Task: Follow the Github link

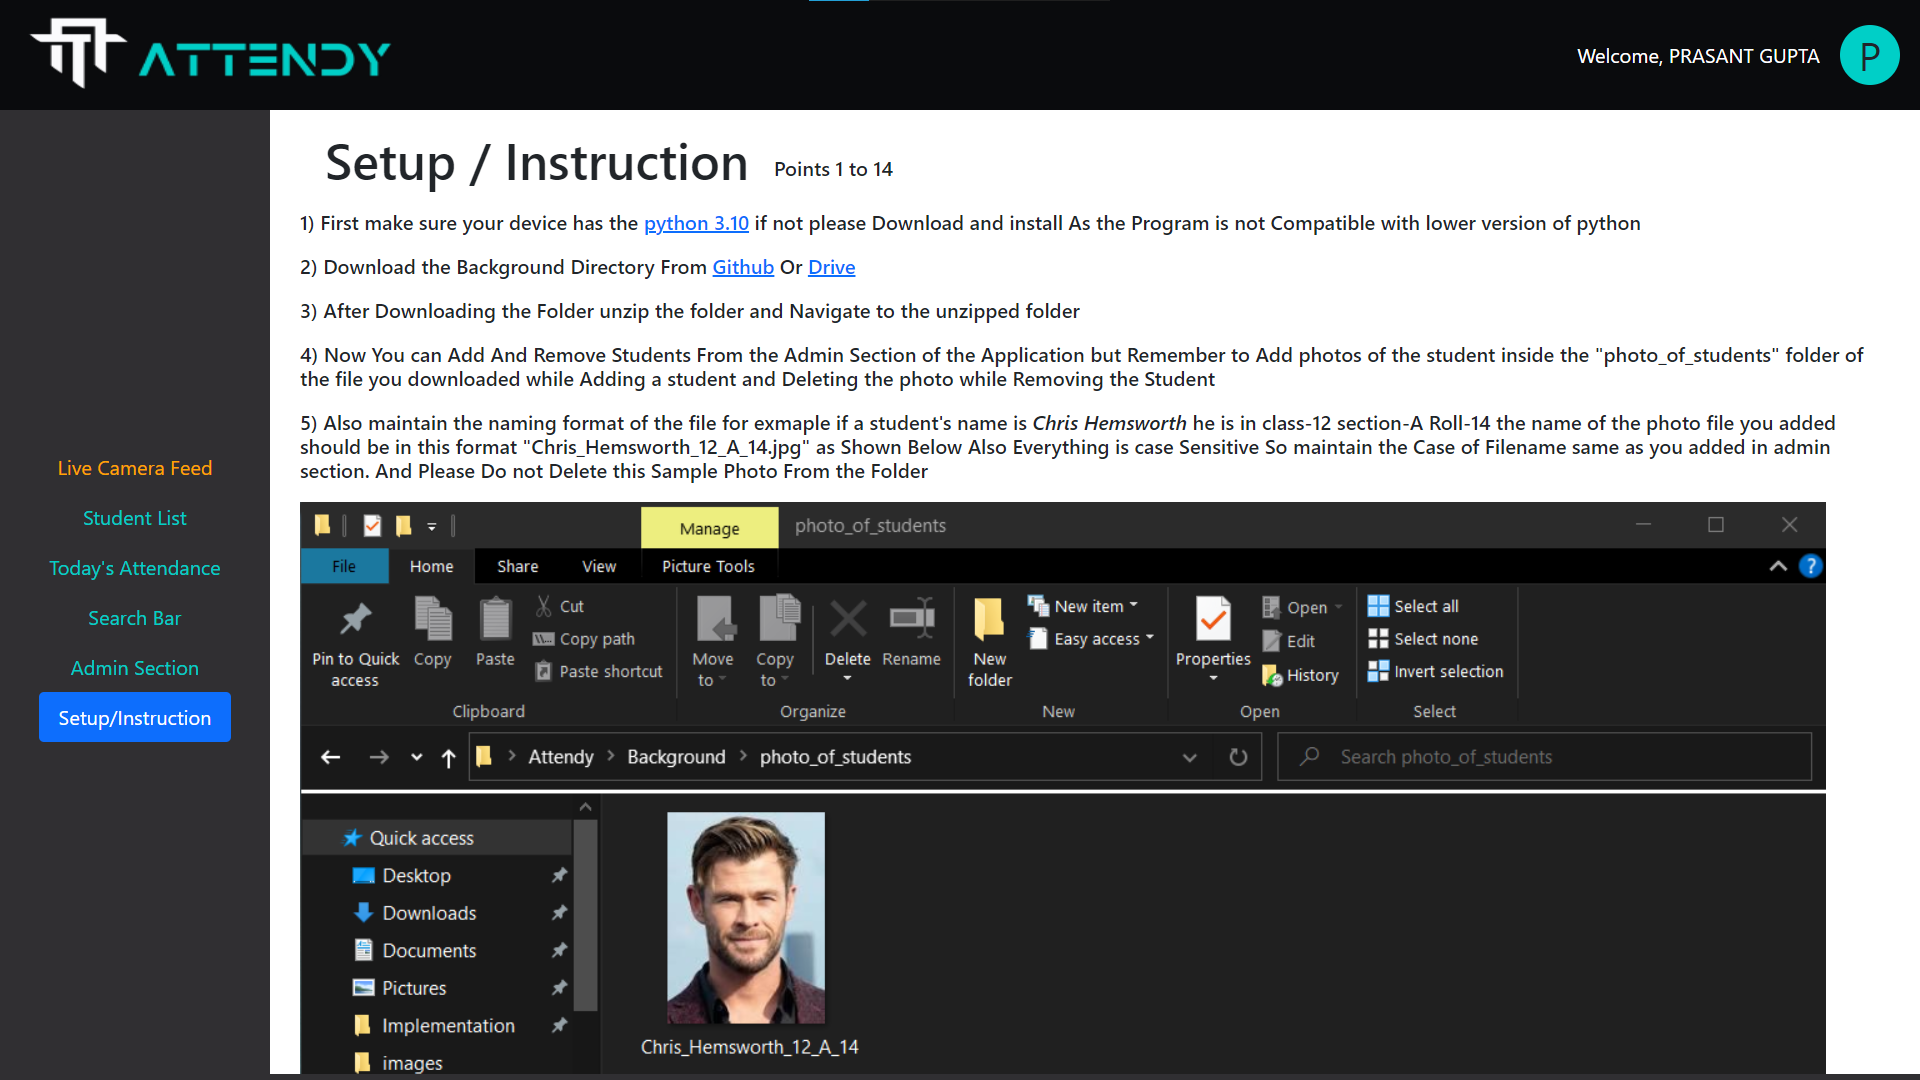Action: 742,267
